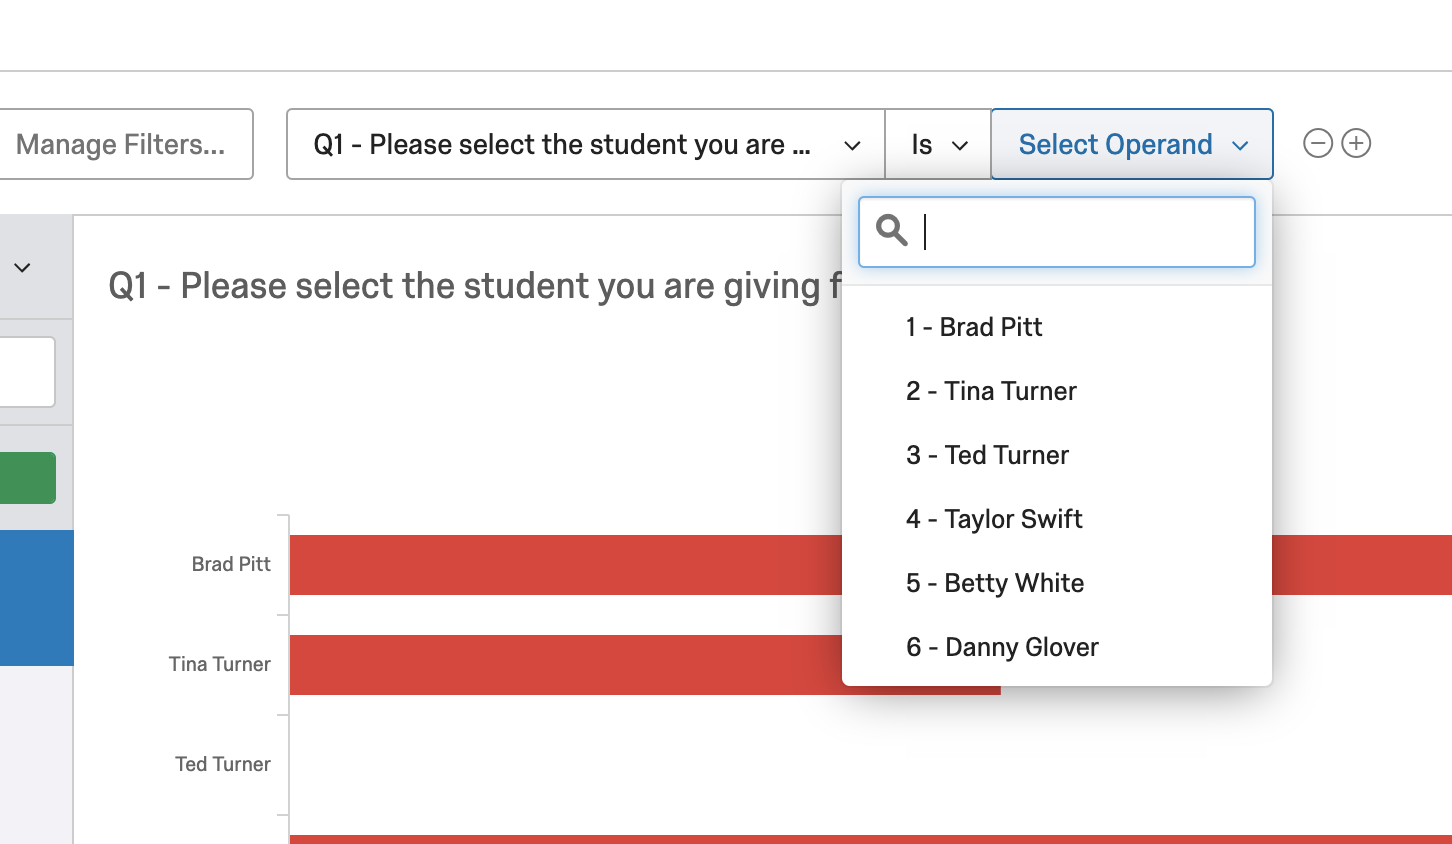Choose '5 - Betty White' operand

(995, 583)
